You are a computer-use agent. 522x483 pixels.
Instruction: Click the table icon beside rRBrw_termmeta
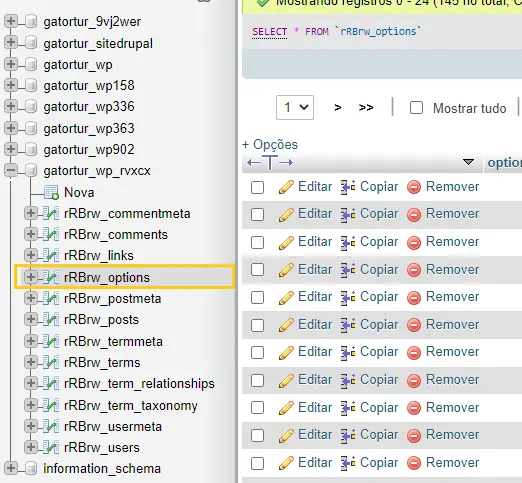pyautogui.click(x=51, y=341)
